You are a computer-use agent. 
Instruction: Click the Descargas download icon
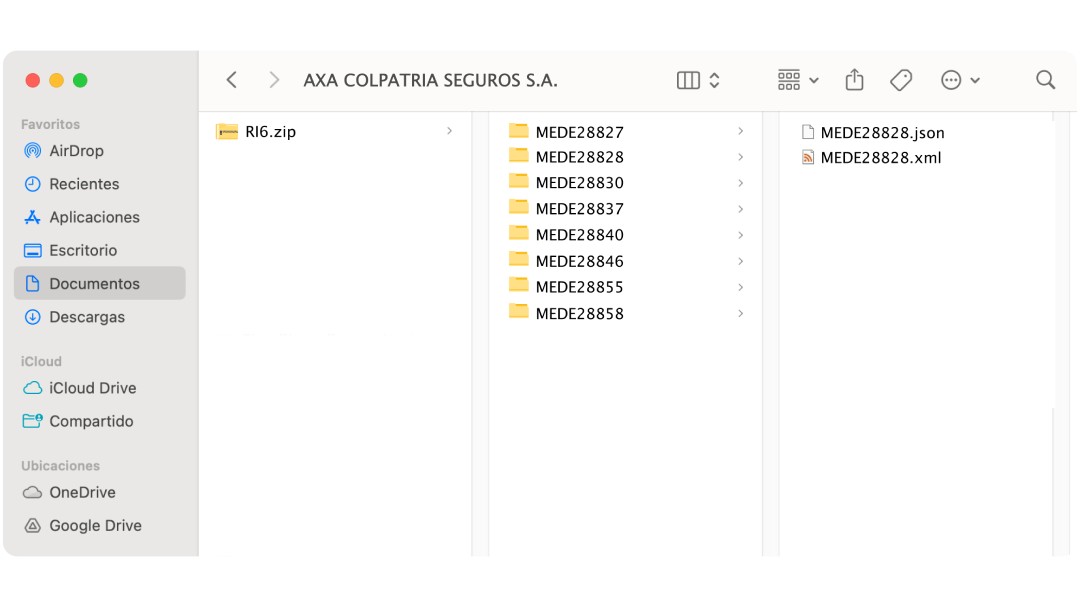pyautogui.click(x=32, y=317)
